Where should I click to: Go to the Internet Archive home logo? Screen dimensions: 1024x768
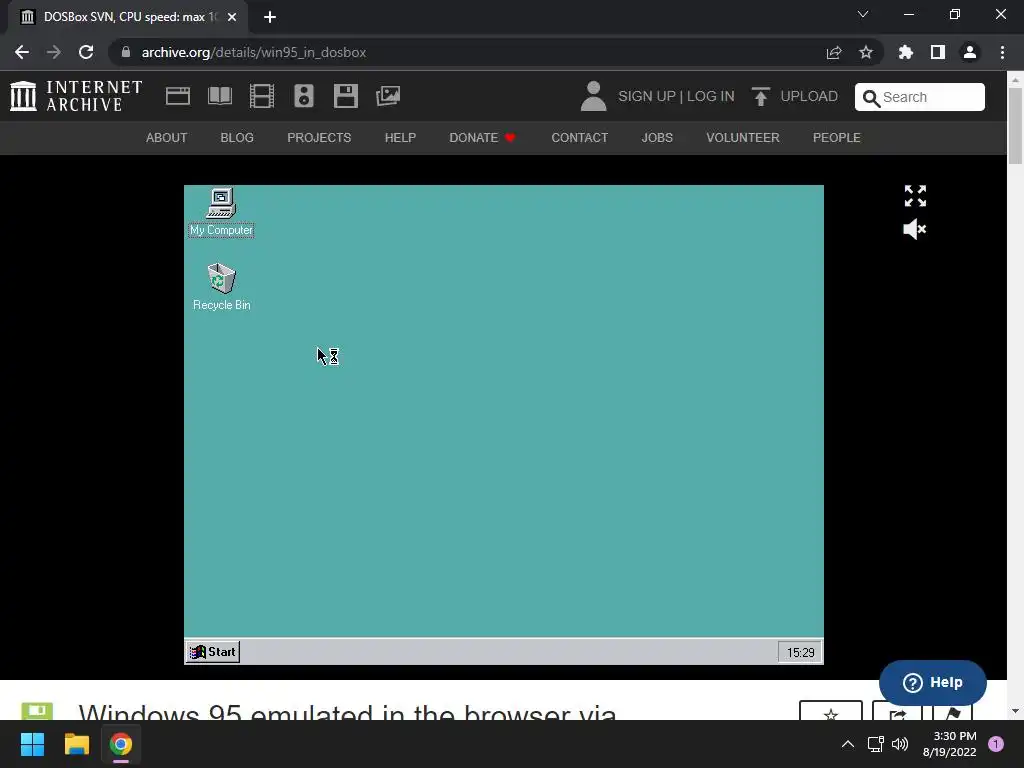[76, 96]
